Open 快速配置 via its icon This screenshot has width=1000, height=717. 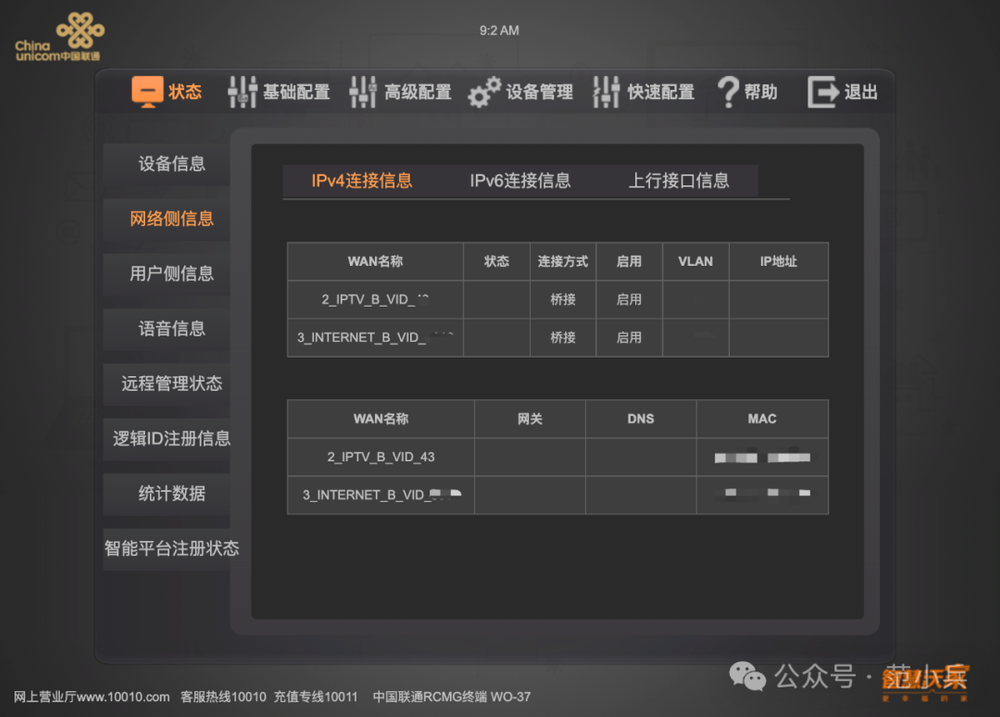click(606, 91)
